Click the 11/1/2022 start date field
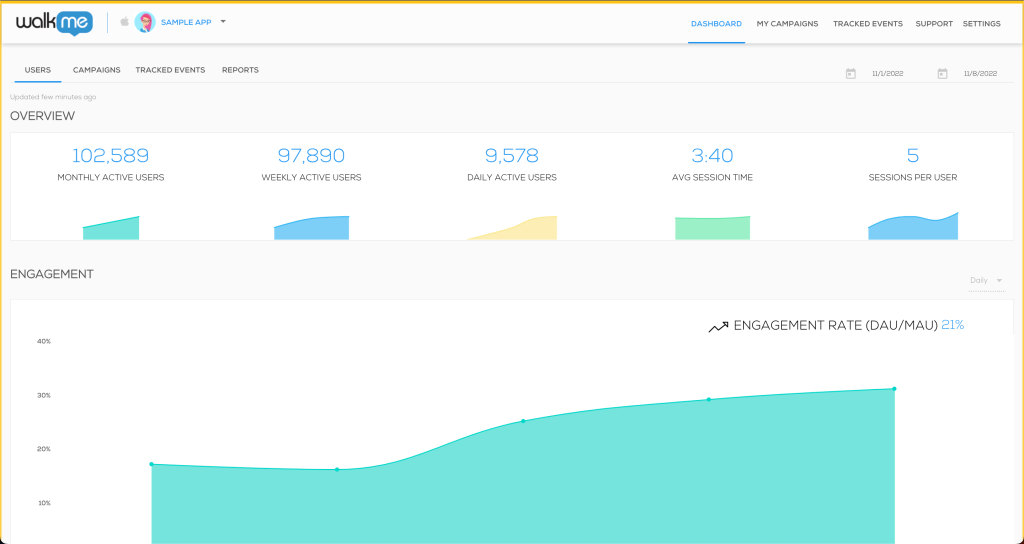This screenshot has width=1024, height=544. (x=887, y=74)
